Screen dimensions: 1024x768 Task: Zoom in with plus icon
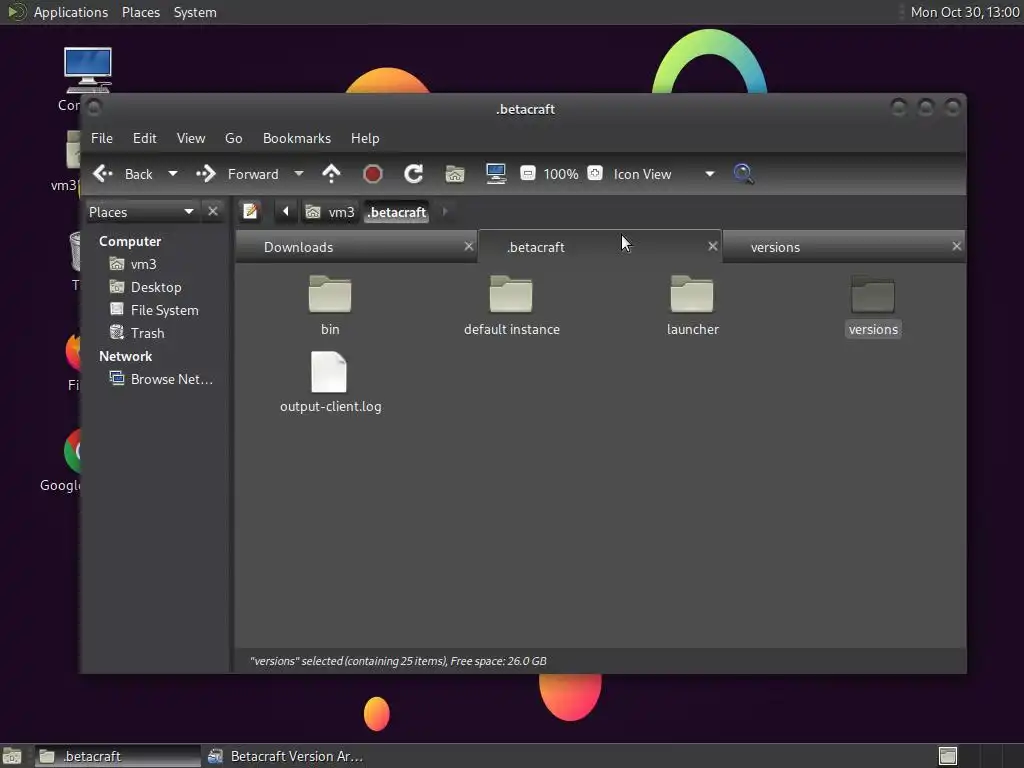pyautogui.click(x=595, y=173)
